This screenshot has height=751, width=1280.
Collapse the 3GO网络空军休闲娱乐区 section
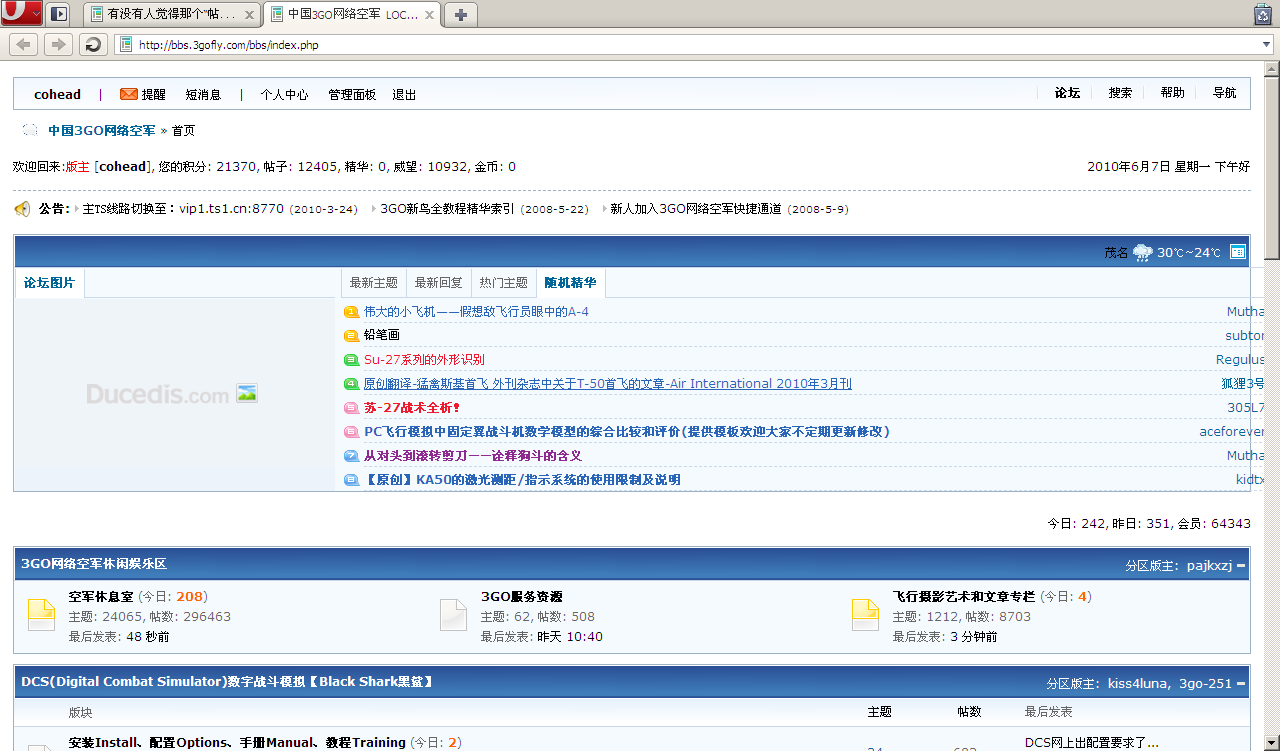[x=1241, y=566]
